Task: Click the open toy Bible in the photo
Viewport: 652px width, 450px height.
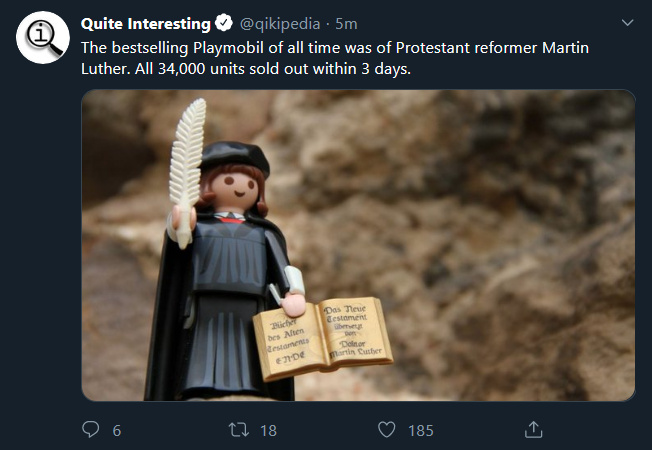Action: [x=323, y=338]
